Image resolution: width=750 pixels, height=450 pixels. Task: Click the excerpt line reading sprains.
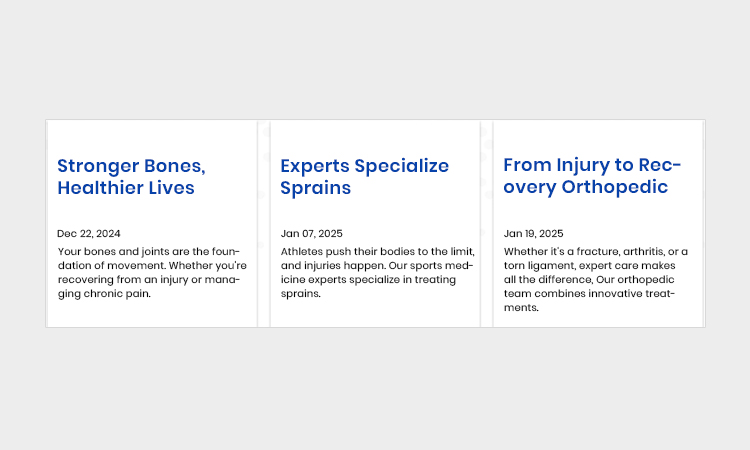point(300,294)
